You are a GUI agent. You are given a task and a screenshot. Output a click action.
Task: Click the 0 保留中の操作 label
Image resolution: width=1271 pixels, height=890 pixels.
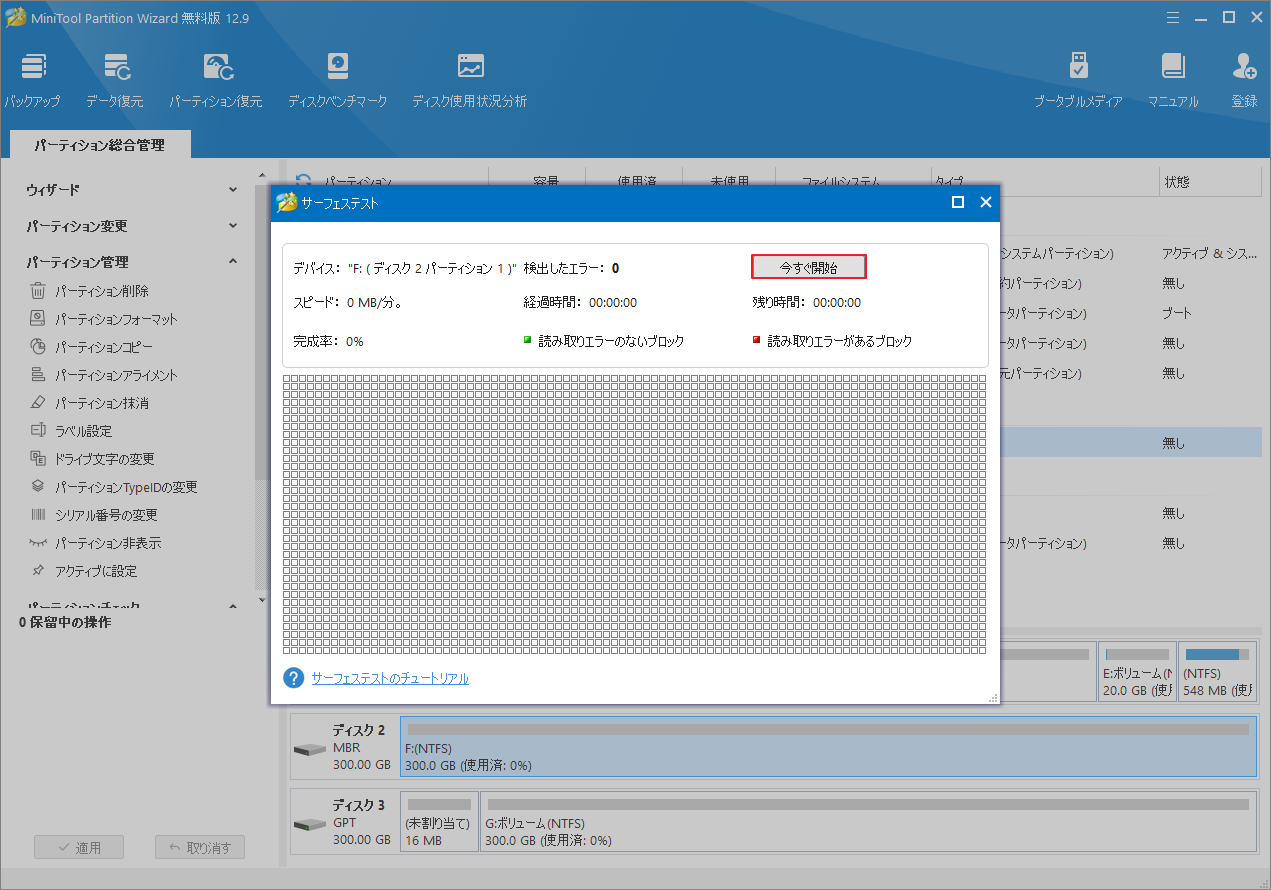[65, 622]
